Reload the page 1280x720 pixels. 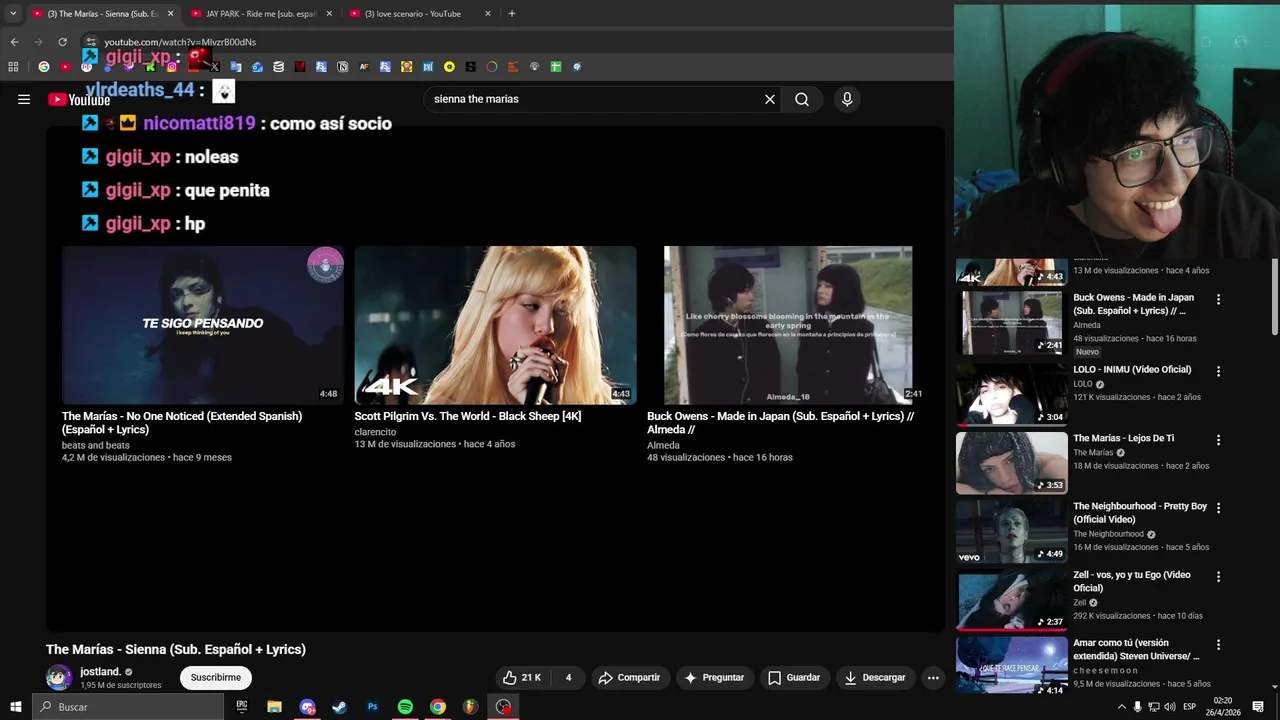tap(62, 42)
